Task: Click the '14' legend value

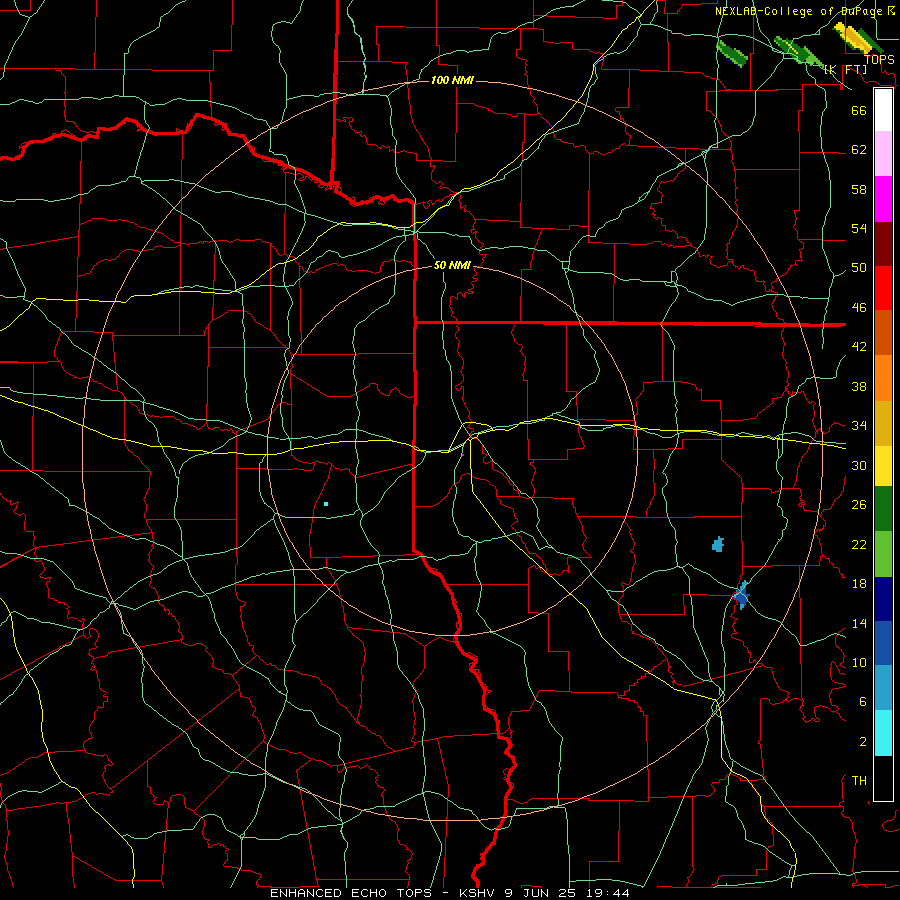Action: click(x=859, y=623)
